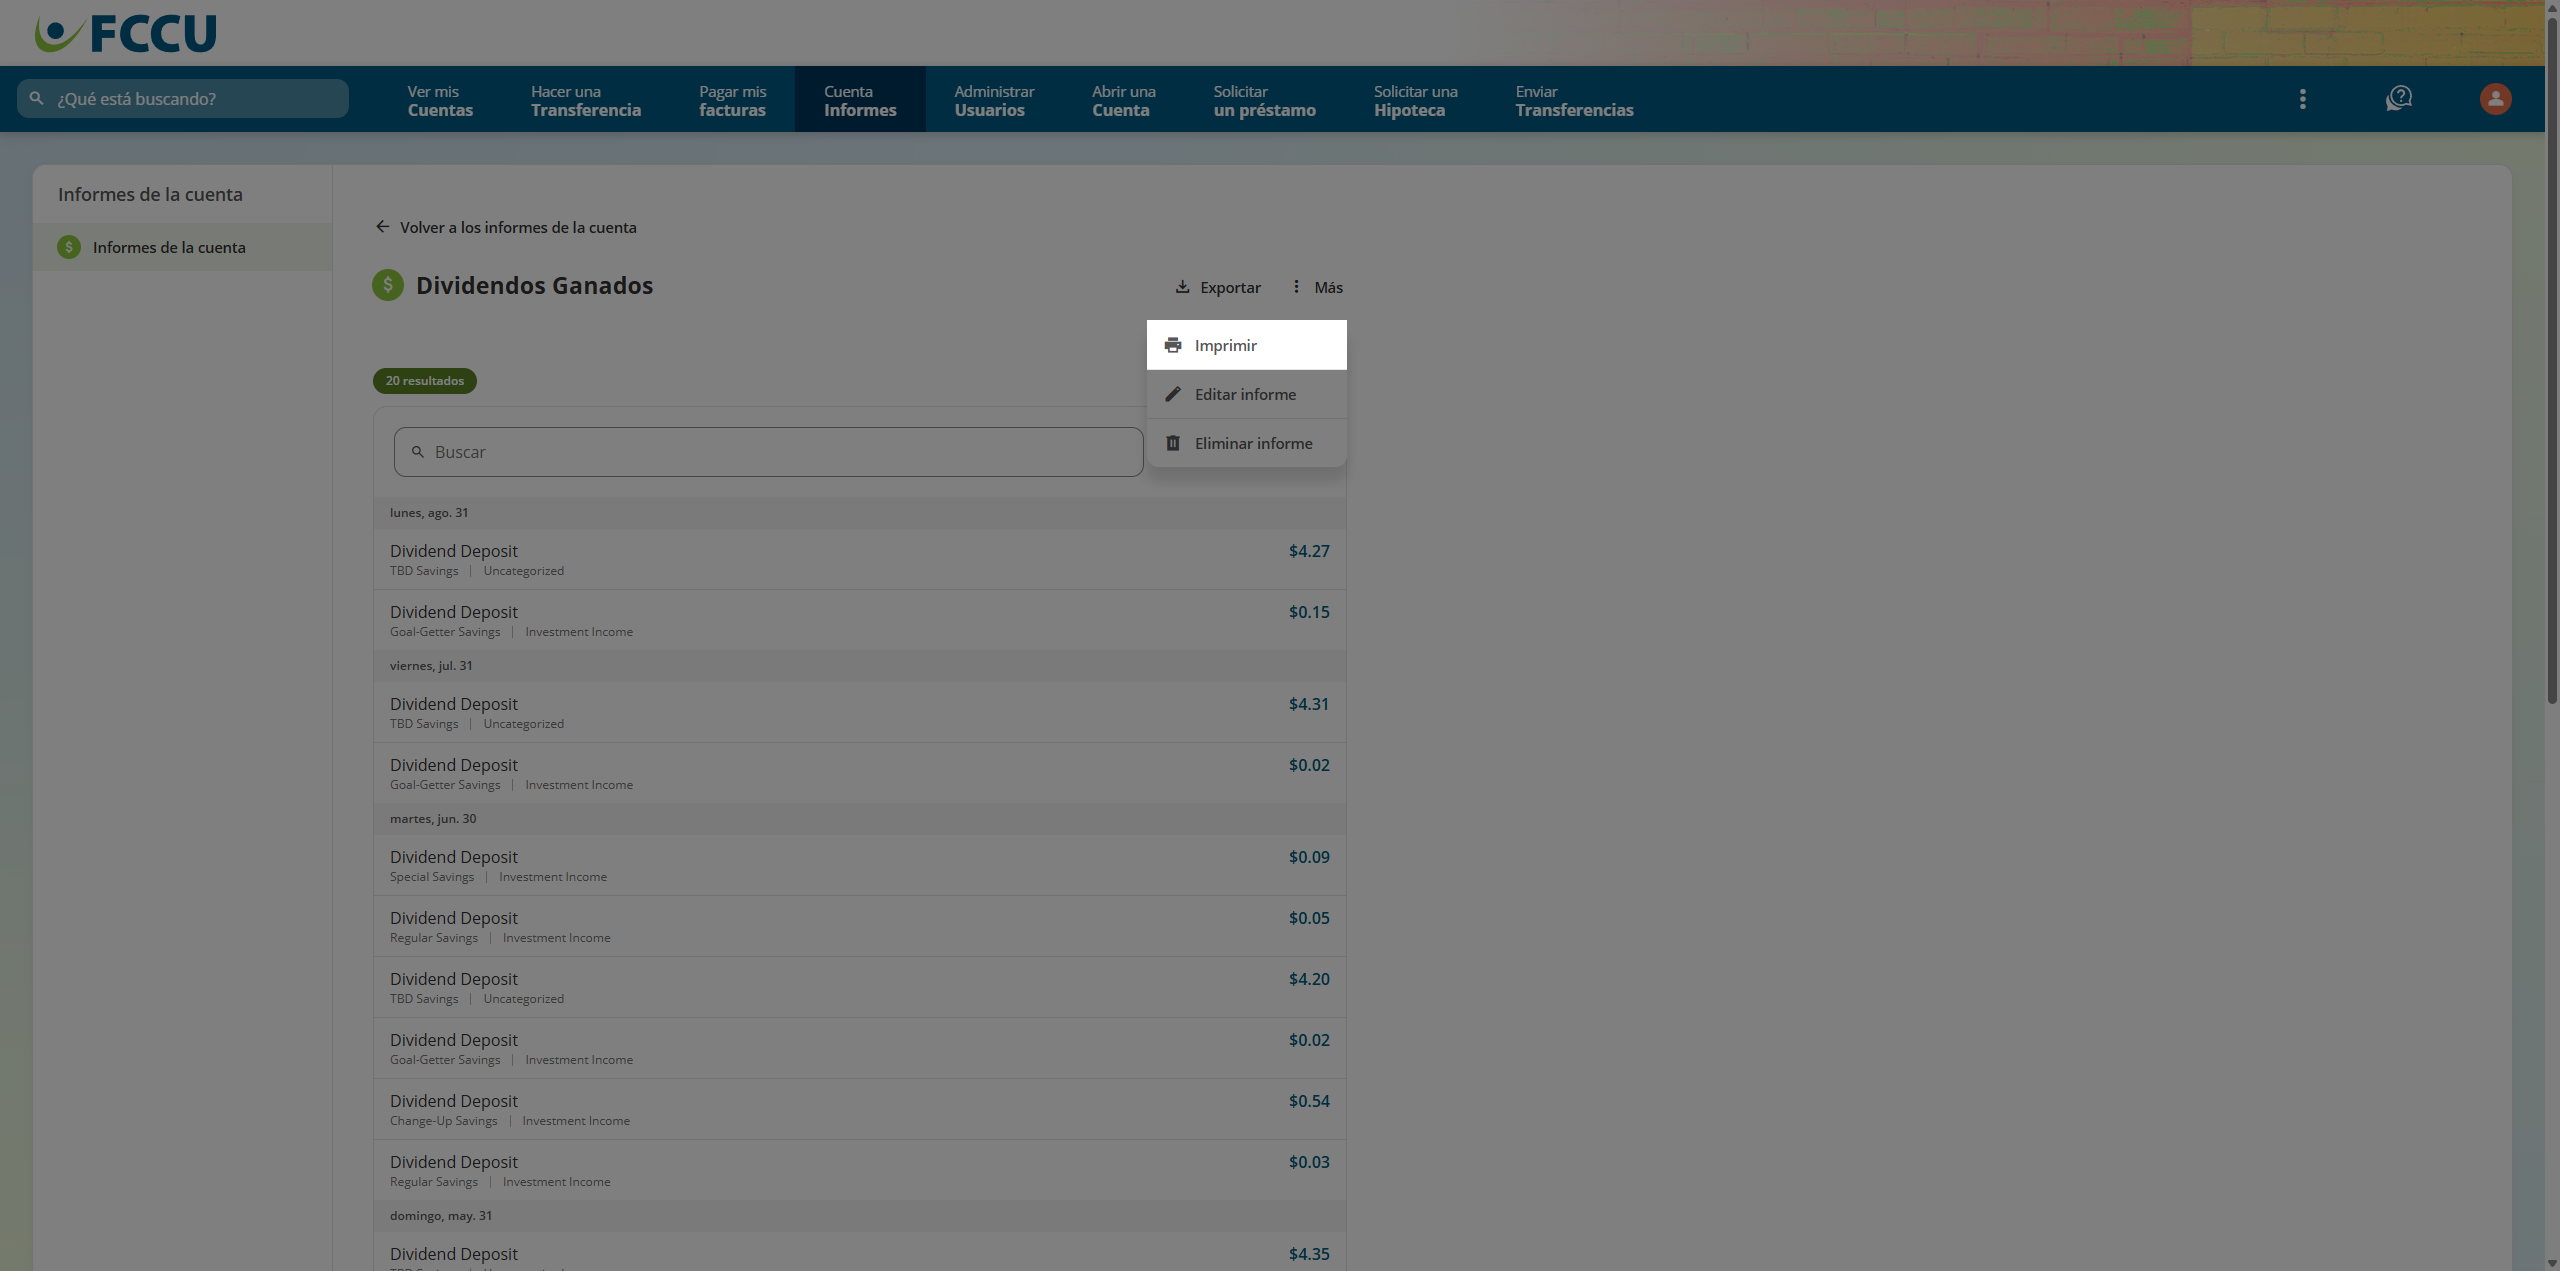Open the $4.27 Dividend Deposit row

(859, 559)
